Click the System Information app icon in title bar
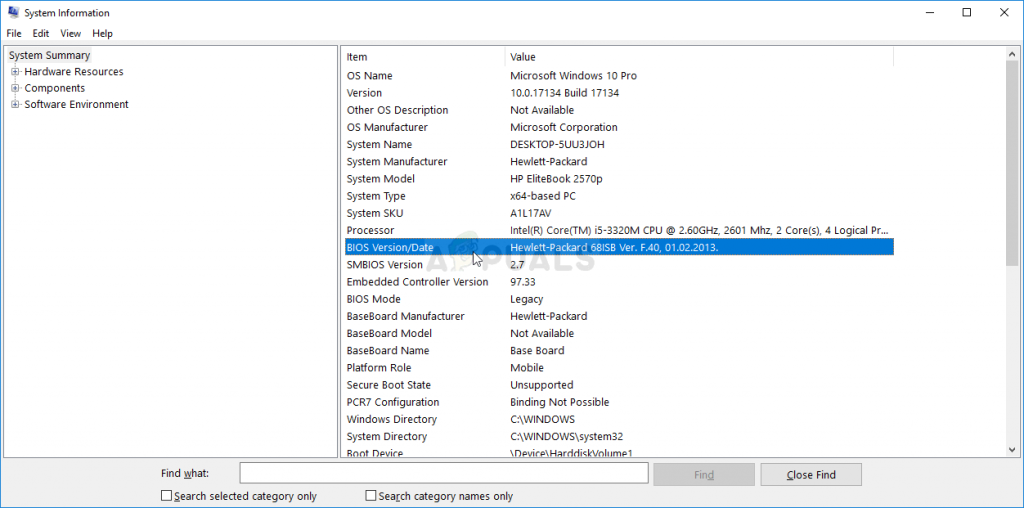 click(x=12, y=13)
